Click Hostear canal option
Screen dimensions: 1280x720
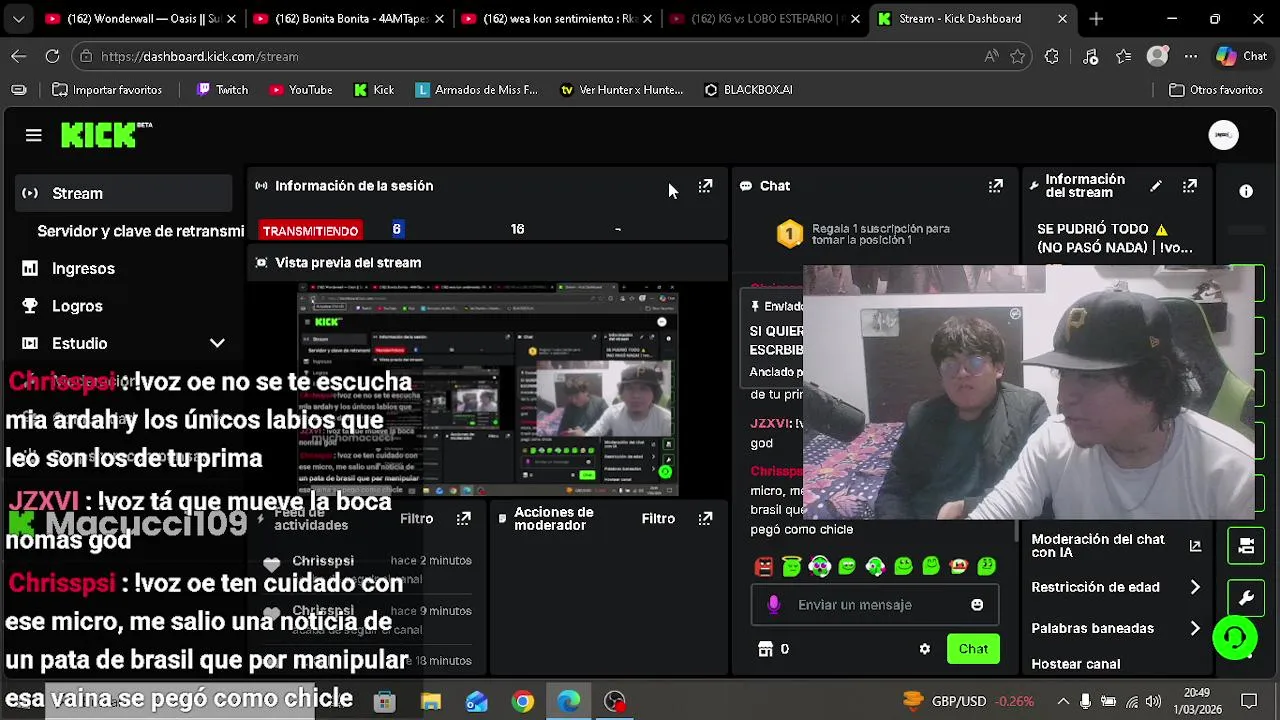[1075, 663]
